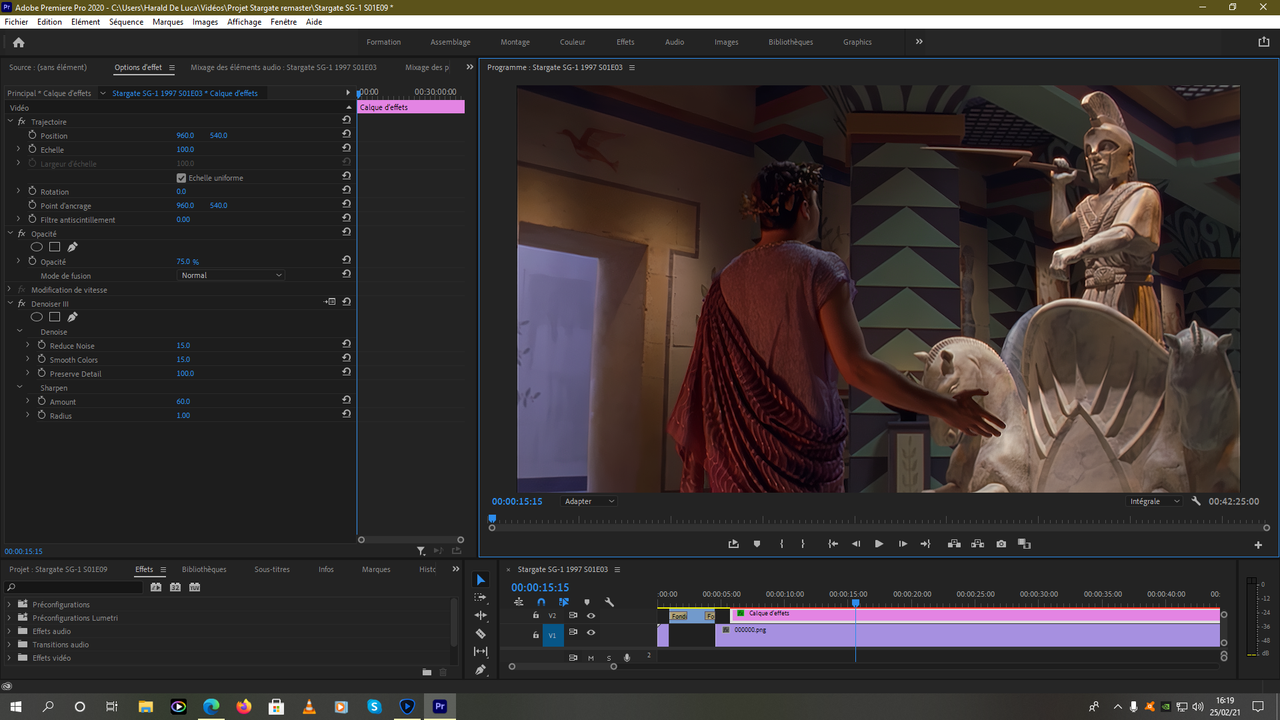Toggle track lock on V2
This screenshot has width=1280, height=720.
point(536,616)
